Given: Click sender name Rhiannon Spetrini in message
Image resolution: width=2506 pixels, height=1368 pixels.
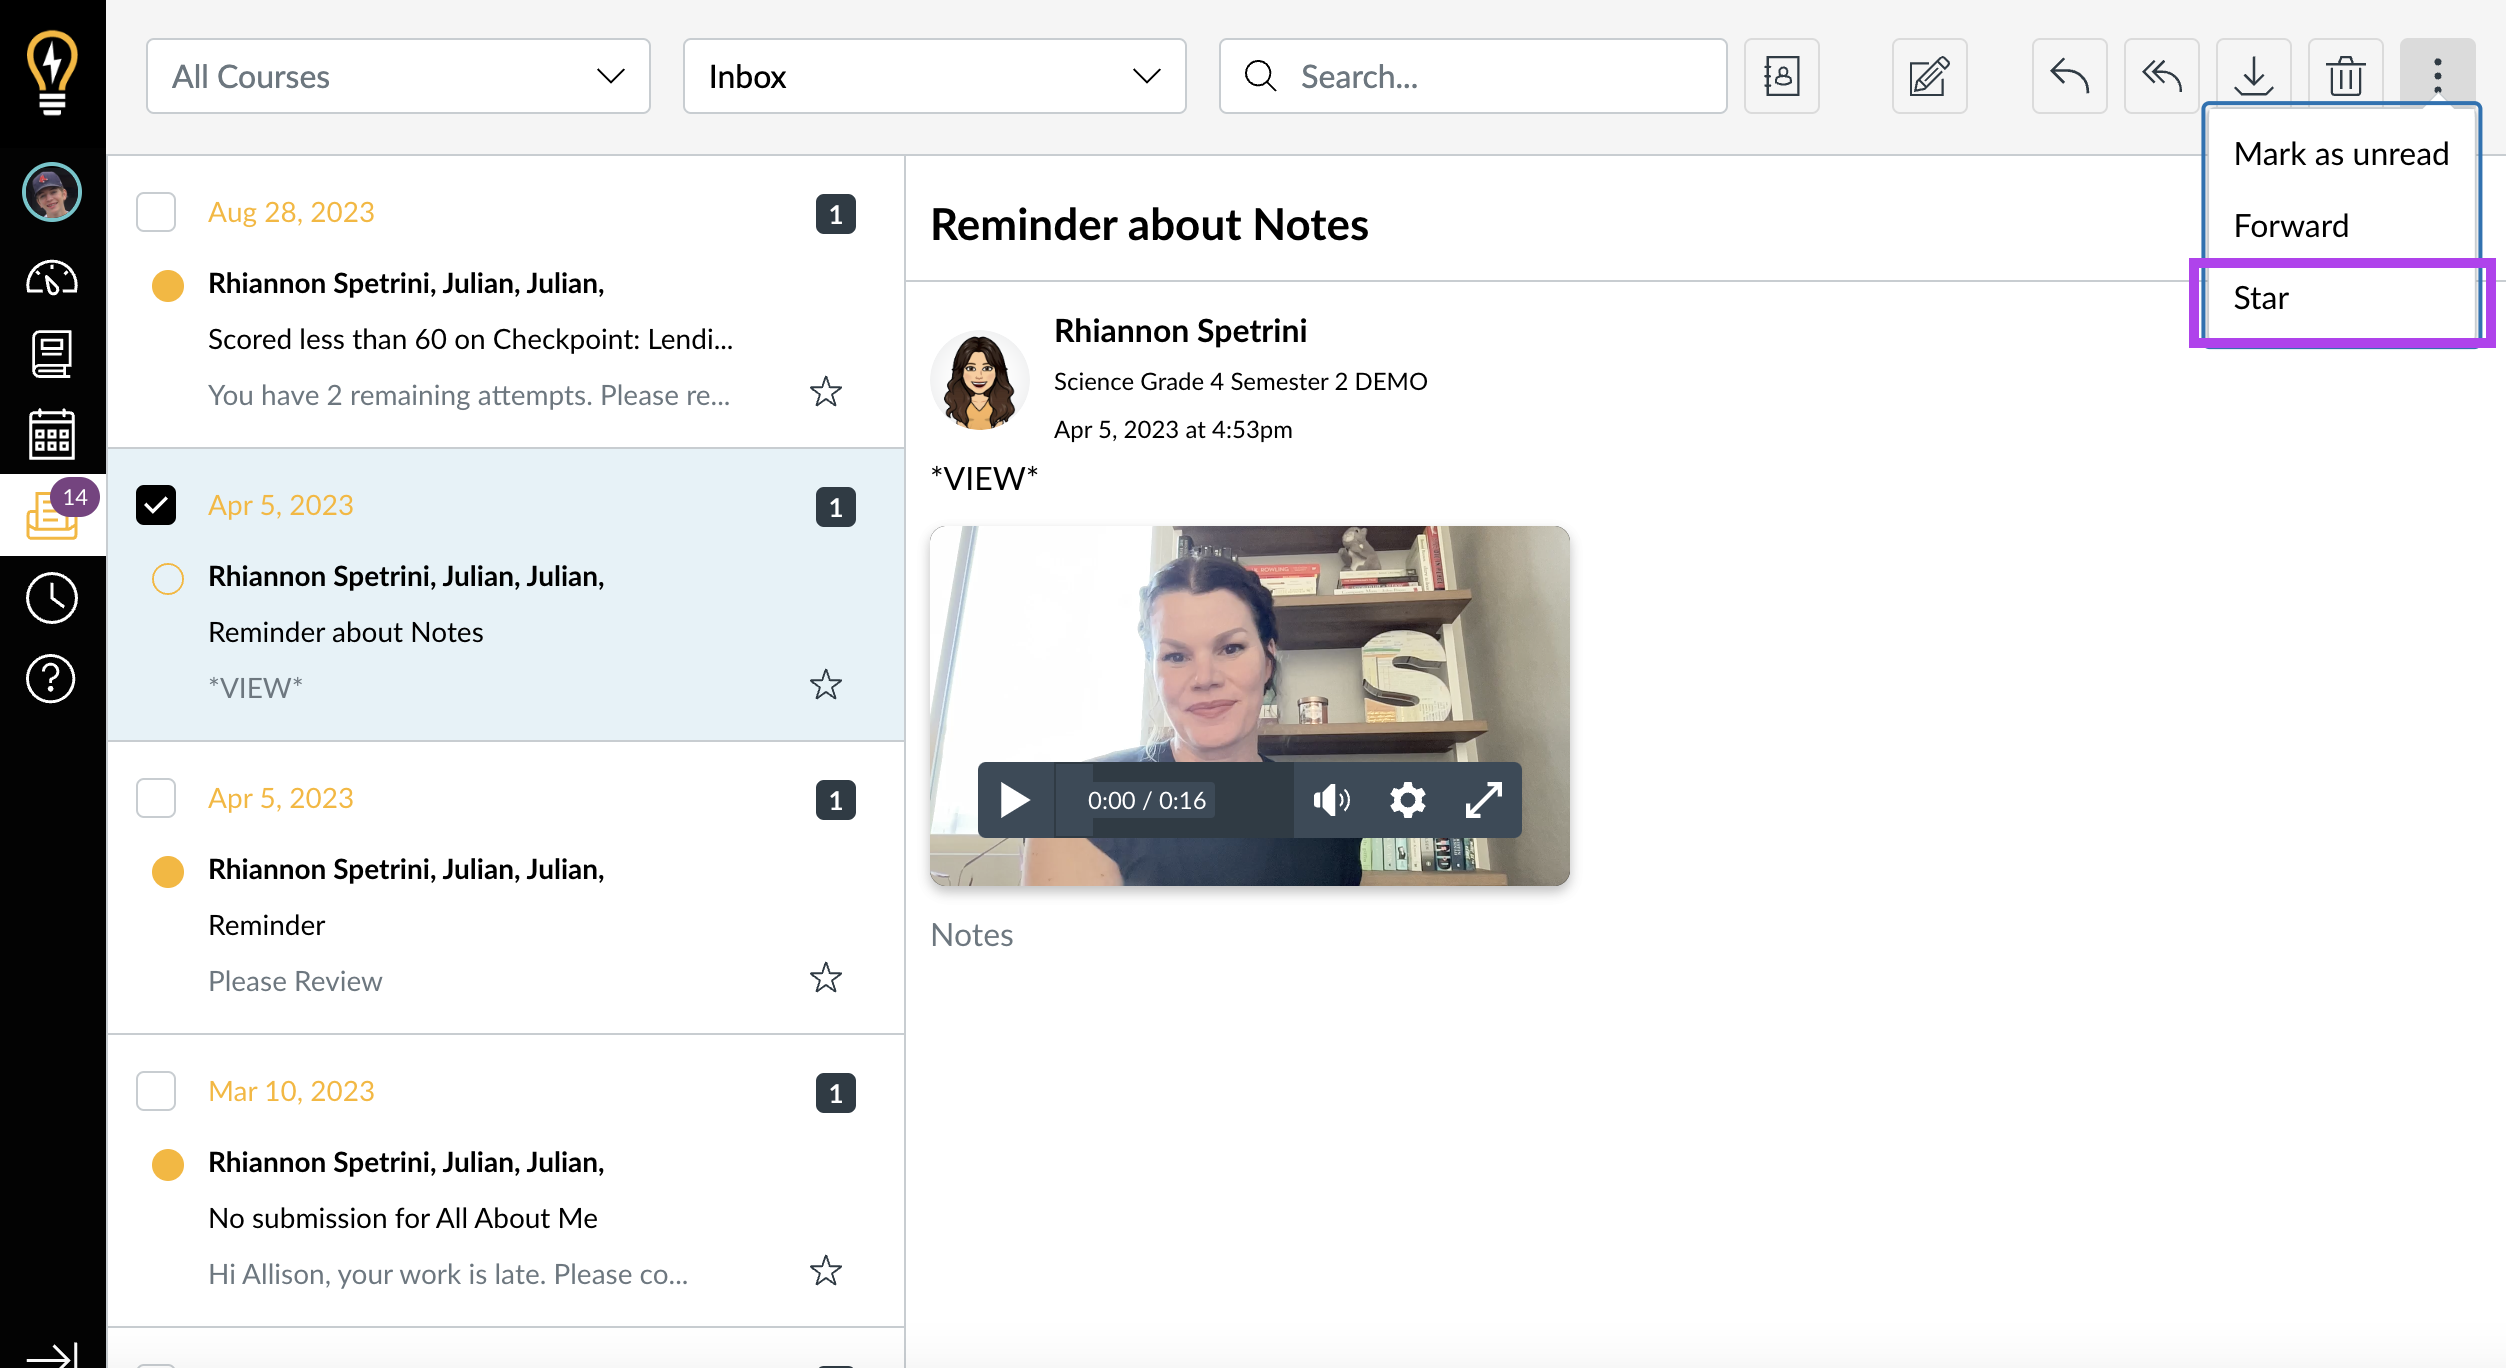Looking at the screenshot, I should click(1180, 330).
